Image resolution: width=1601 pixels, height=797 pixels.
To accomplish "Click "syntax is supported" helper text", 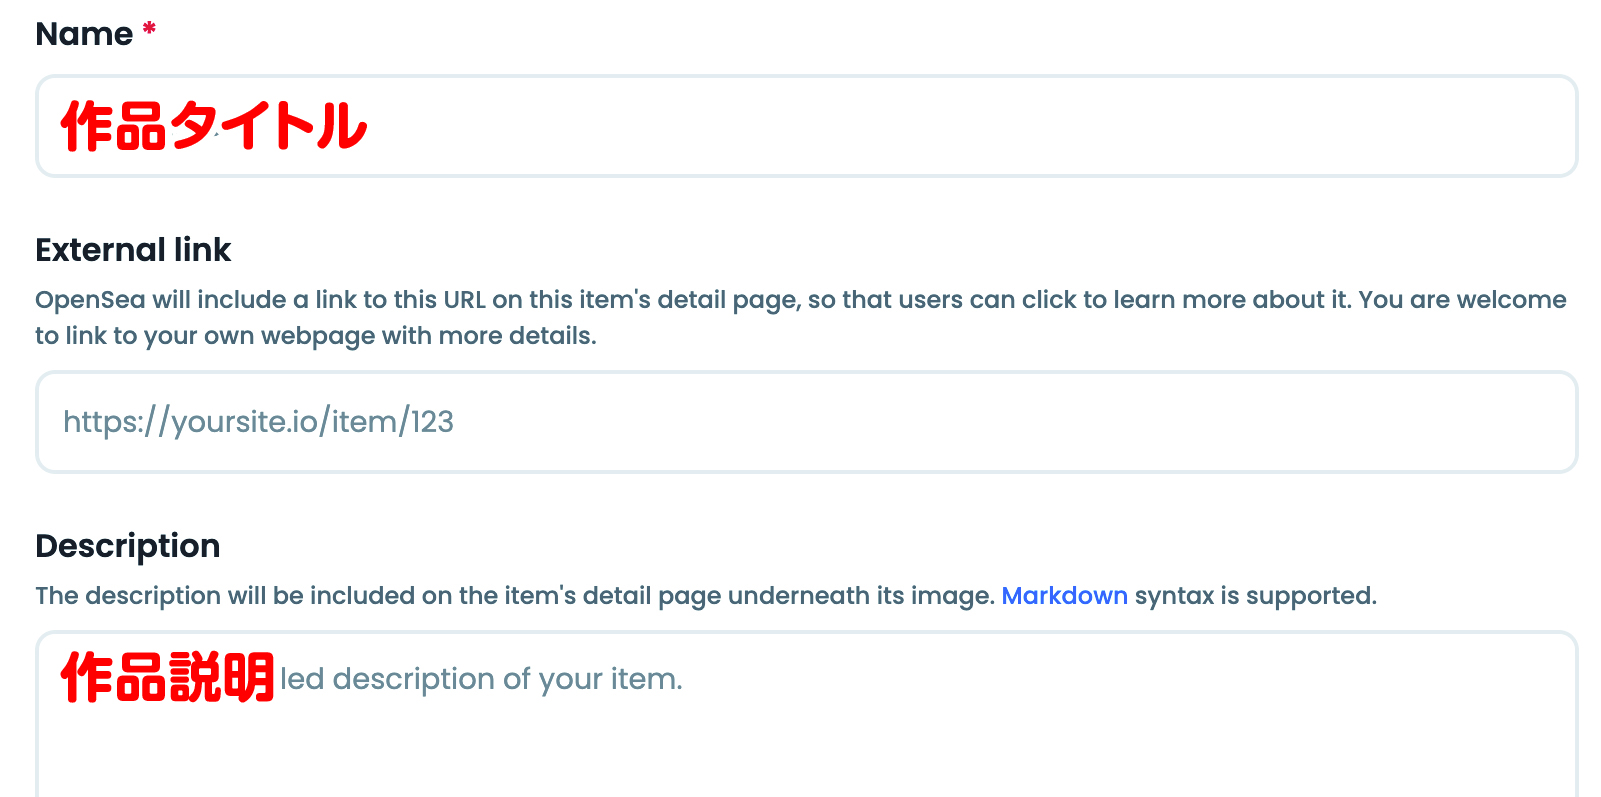I will point(1255,596).
